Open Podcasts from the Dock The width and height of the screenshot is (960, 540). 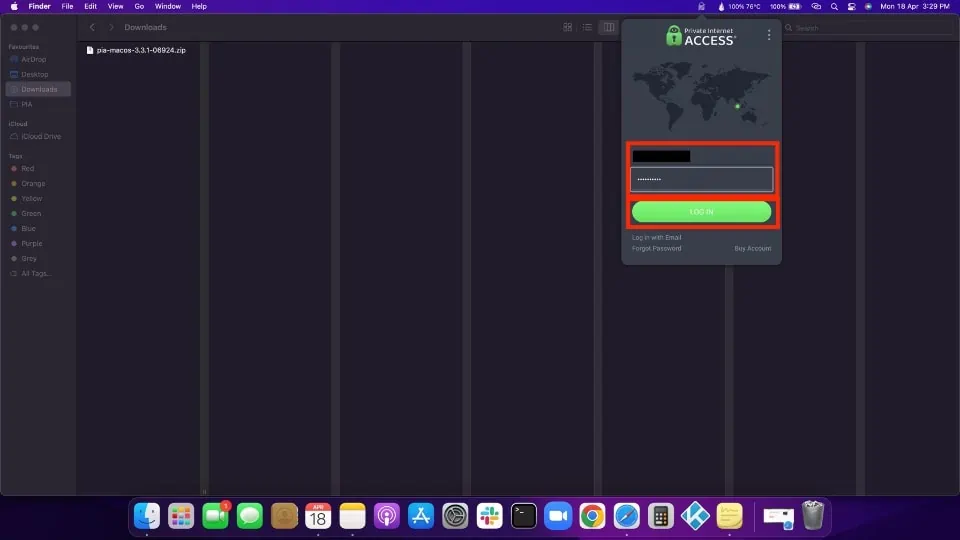pyautogui.click(x=387, y=516)
